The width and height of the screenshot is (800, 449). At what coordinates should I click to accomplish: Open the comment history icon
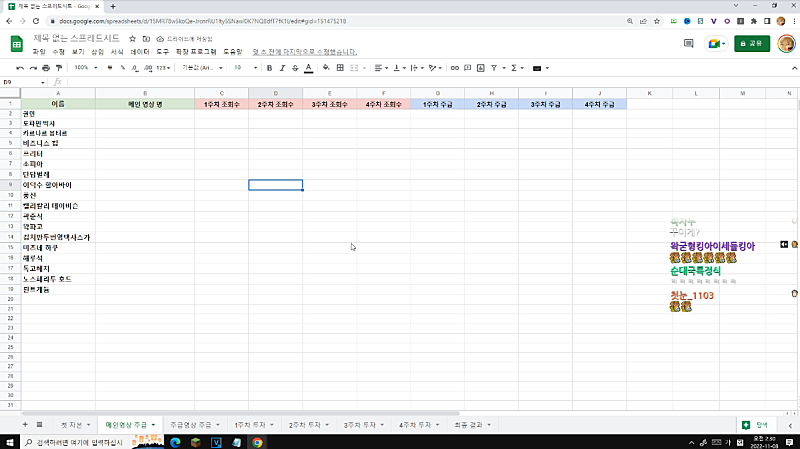(688, 44)
